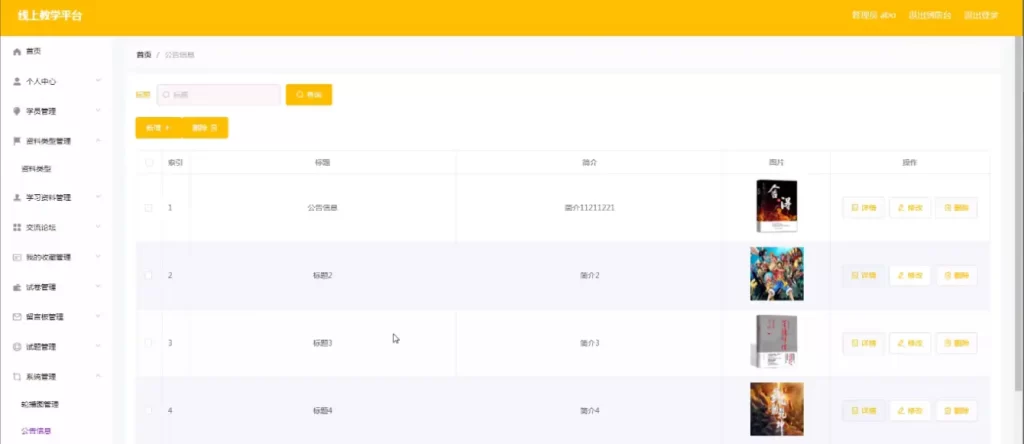Viewport: 1024px width, 444px height.
Task: Open the 轮播图管理 submenu item
Action: coord(40,404)
